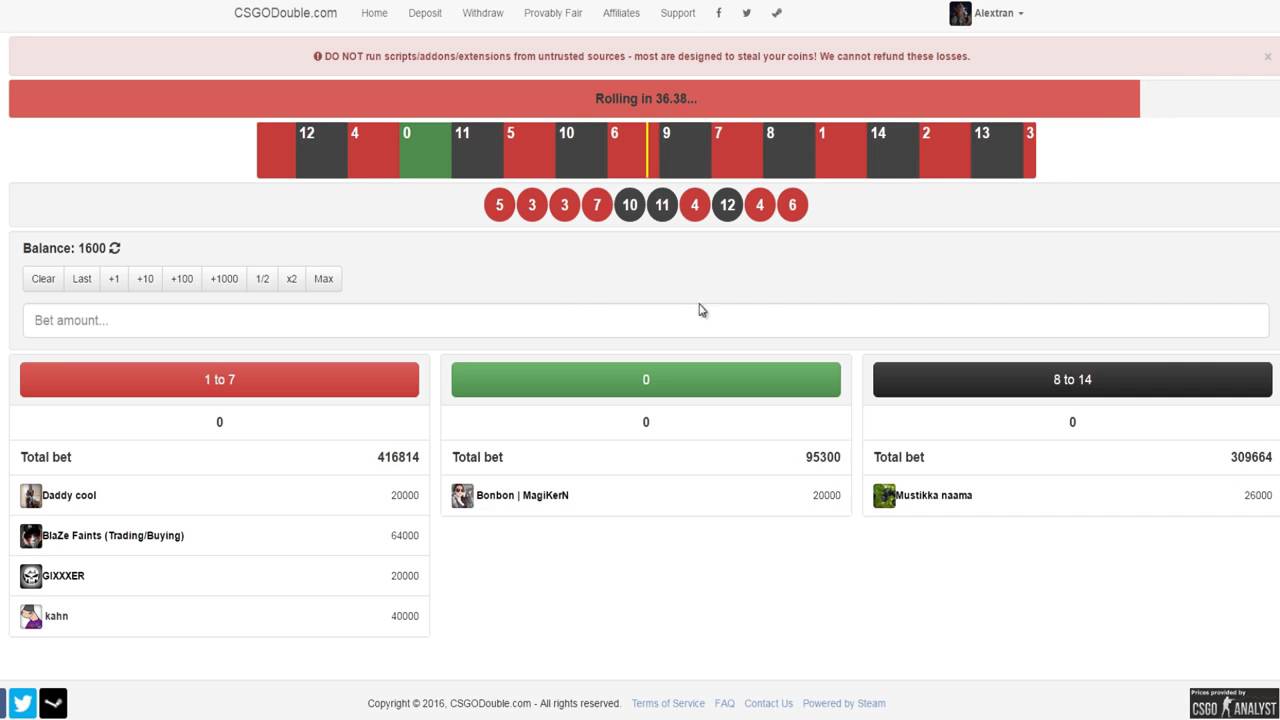Click the blue Twitter share button at bottom left
Viewport: 1280px width, 720px height.
(x=23, y=703)
